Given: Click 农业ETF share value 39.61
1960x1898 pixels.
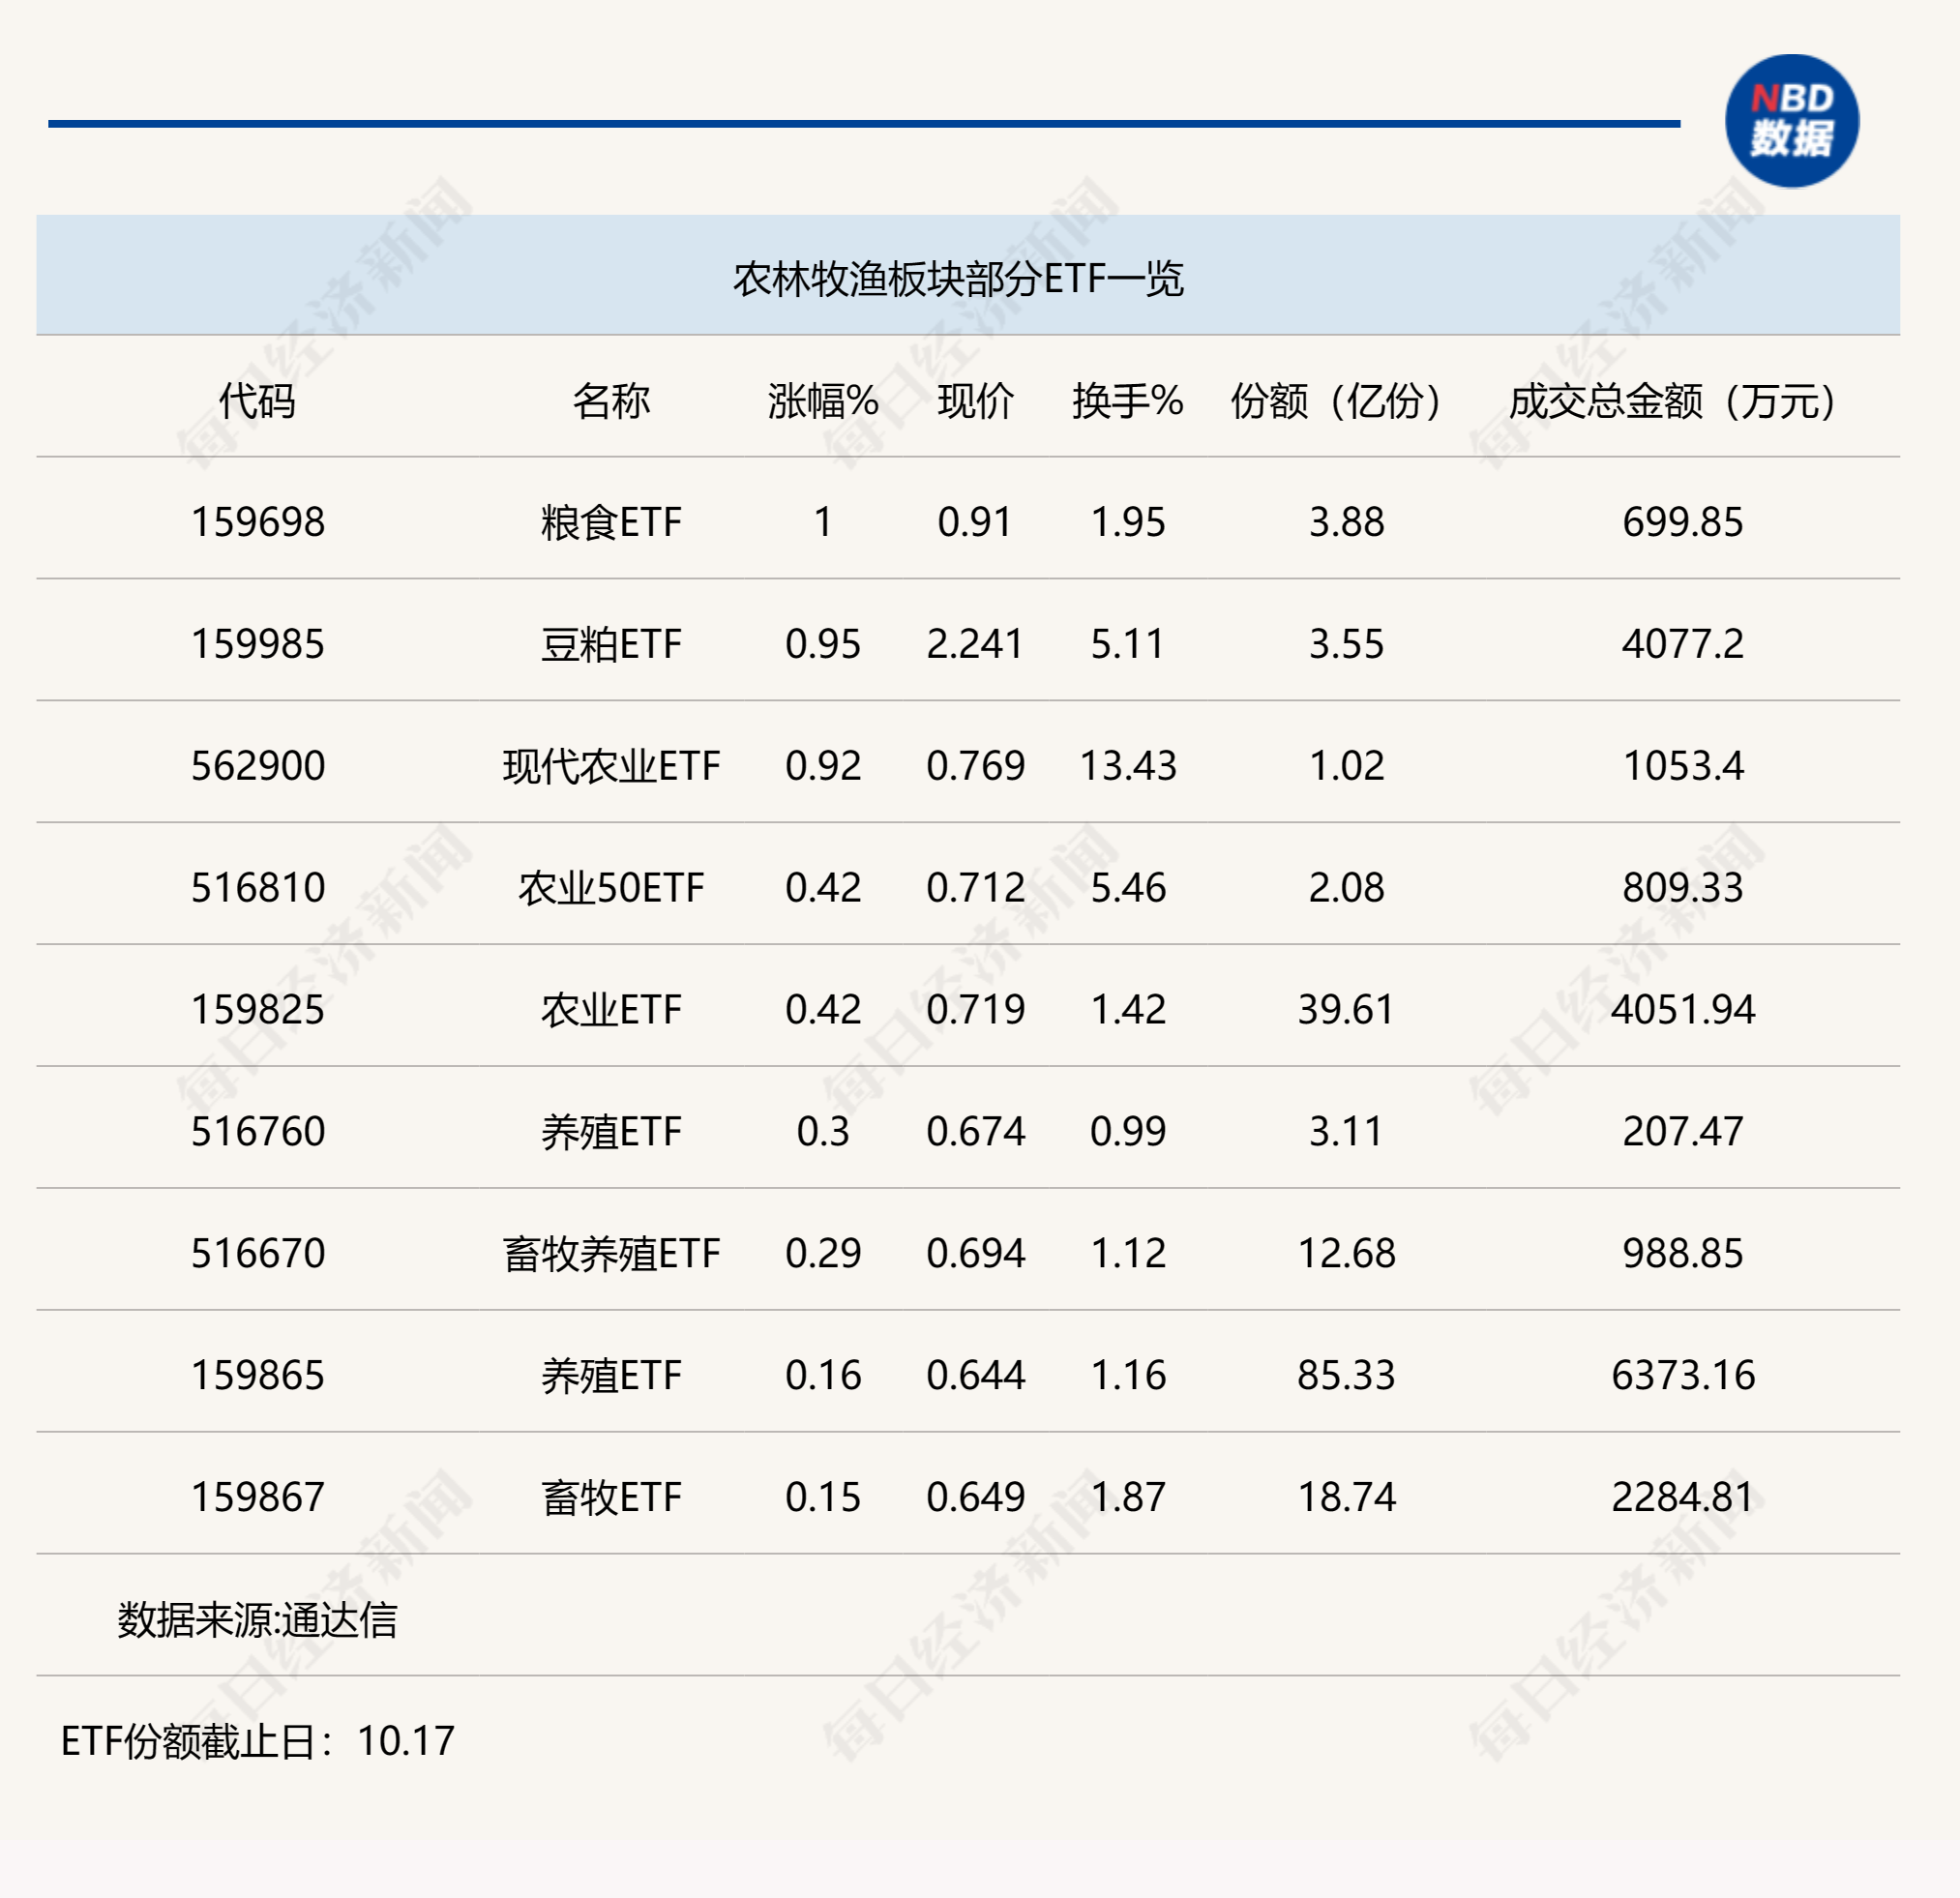Looking at the screenshot, I should 1345,1010.
